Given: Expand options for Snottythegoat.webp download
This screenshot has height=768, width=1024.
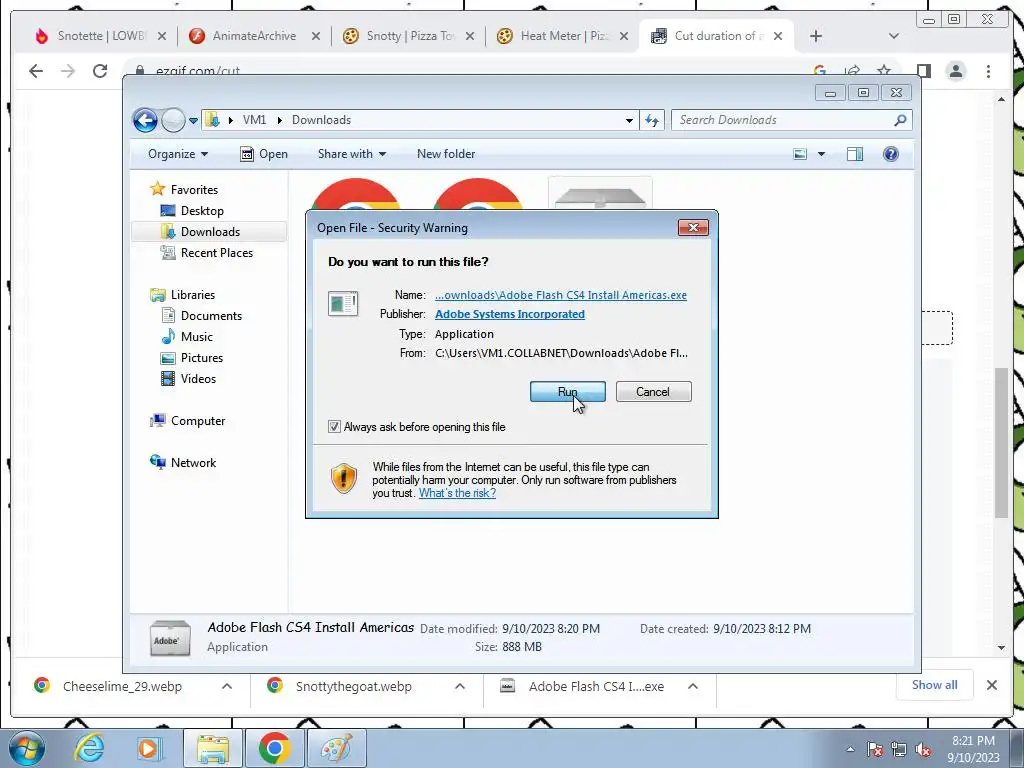Looking at the screenshot, I should (x=460, y=686).
